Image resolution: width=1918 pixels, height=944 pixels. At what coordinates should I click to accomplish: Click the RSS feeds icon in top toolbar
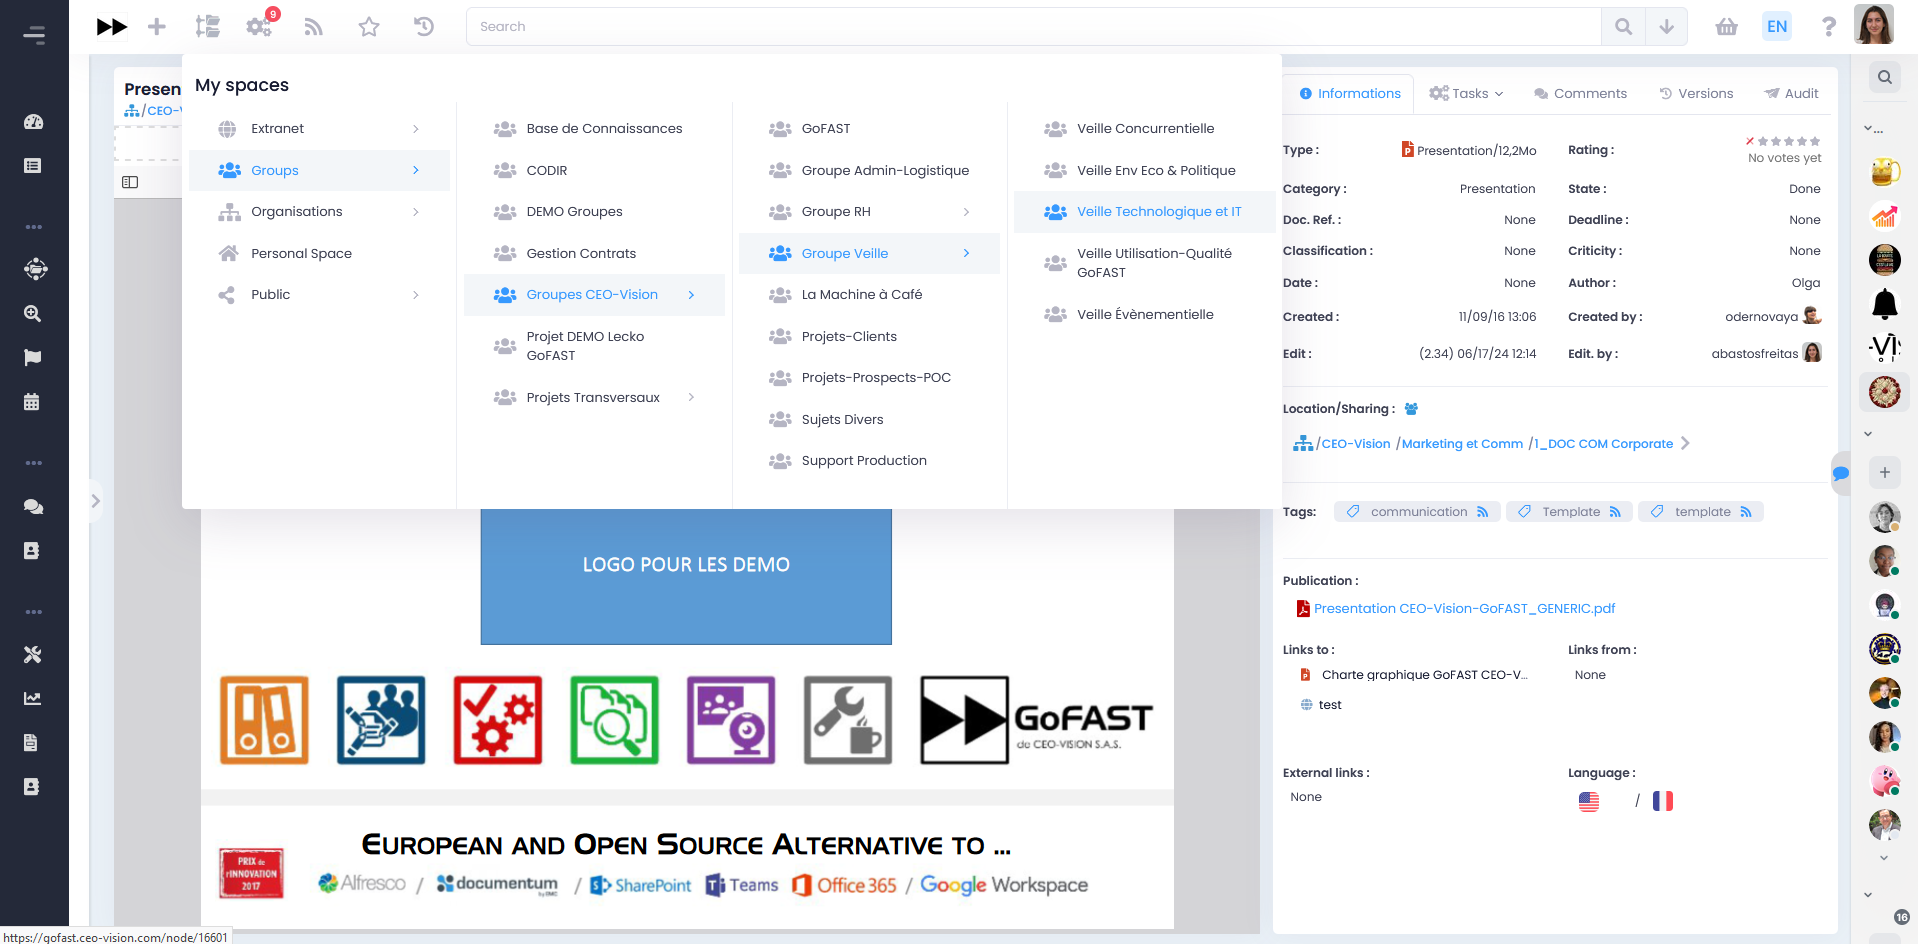pyautogui.click(x=313, y=26)
